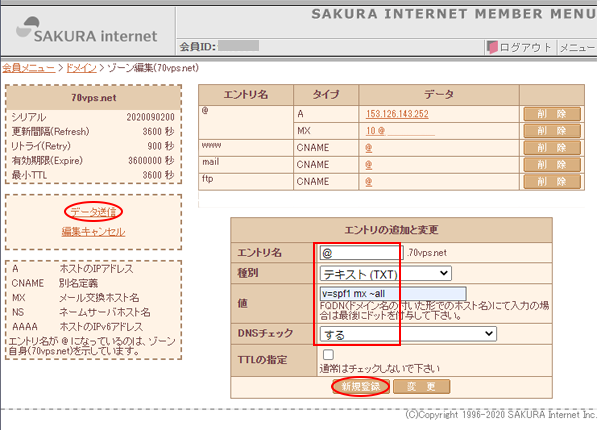Screen dimensions: 600x430
Task: Click the AAAA legend row
Action: (77, 327)
